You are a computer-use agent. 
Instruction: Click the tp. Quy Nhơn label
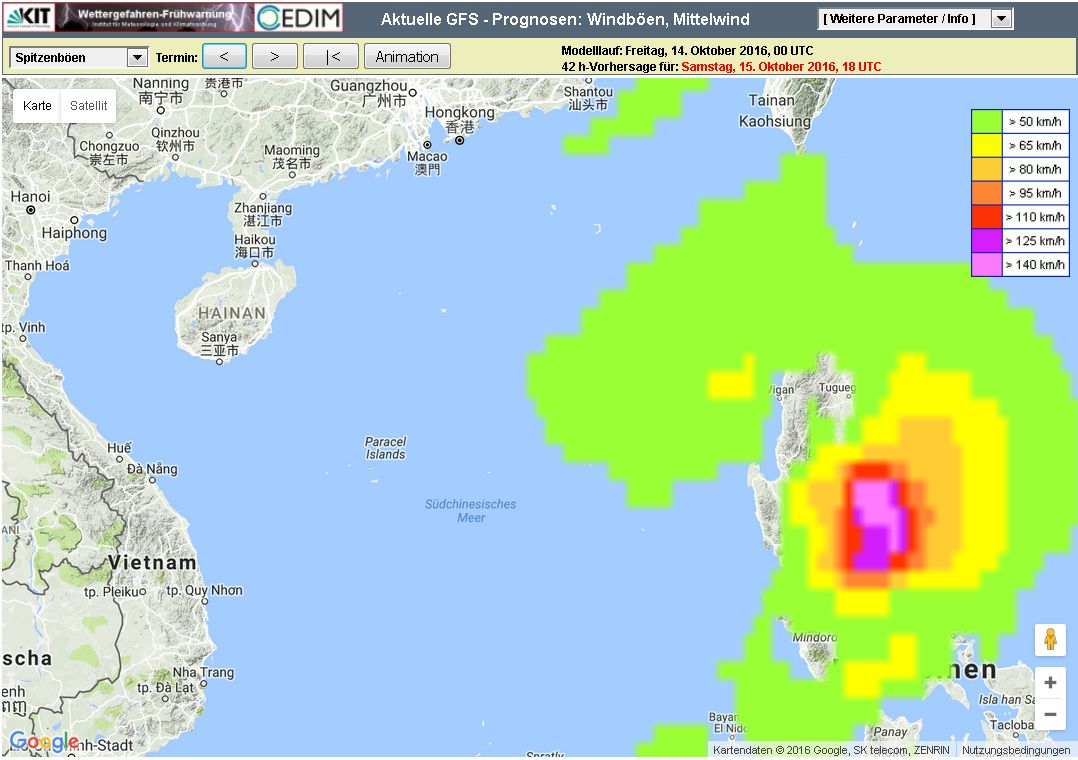[204, 590]
